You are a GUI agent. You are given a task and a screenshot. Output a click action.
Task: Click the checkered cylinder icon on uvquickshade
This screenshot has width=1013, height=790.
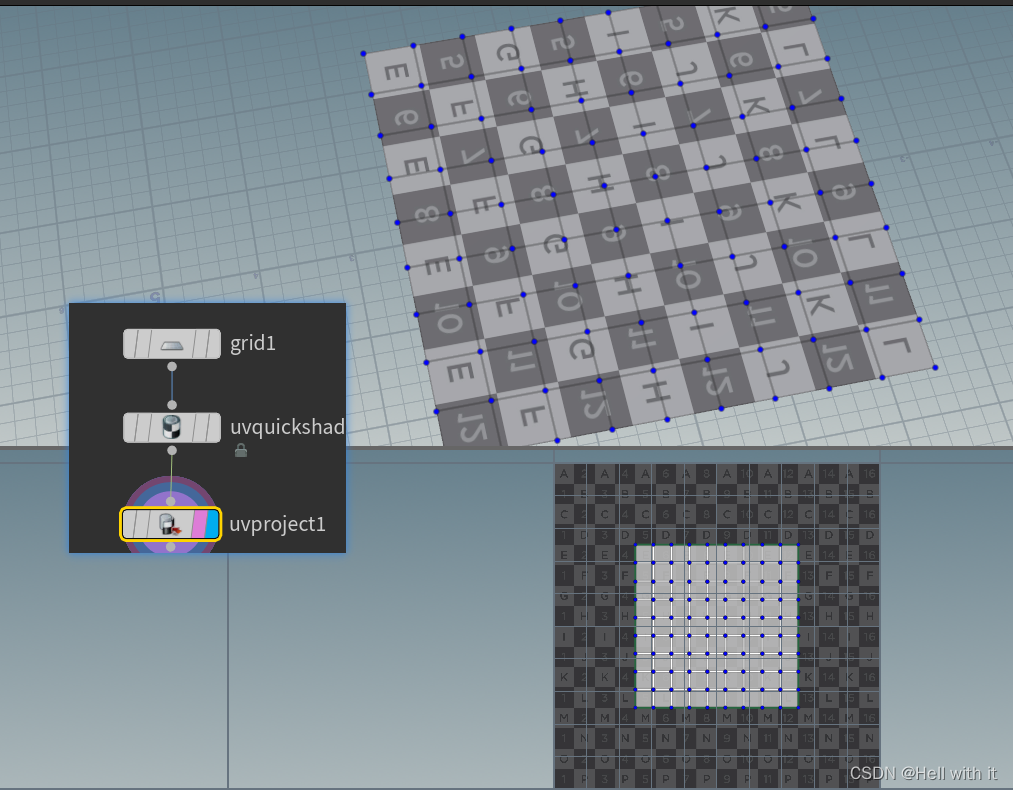tap(173, 427)
